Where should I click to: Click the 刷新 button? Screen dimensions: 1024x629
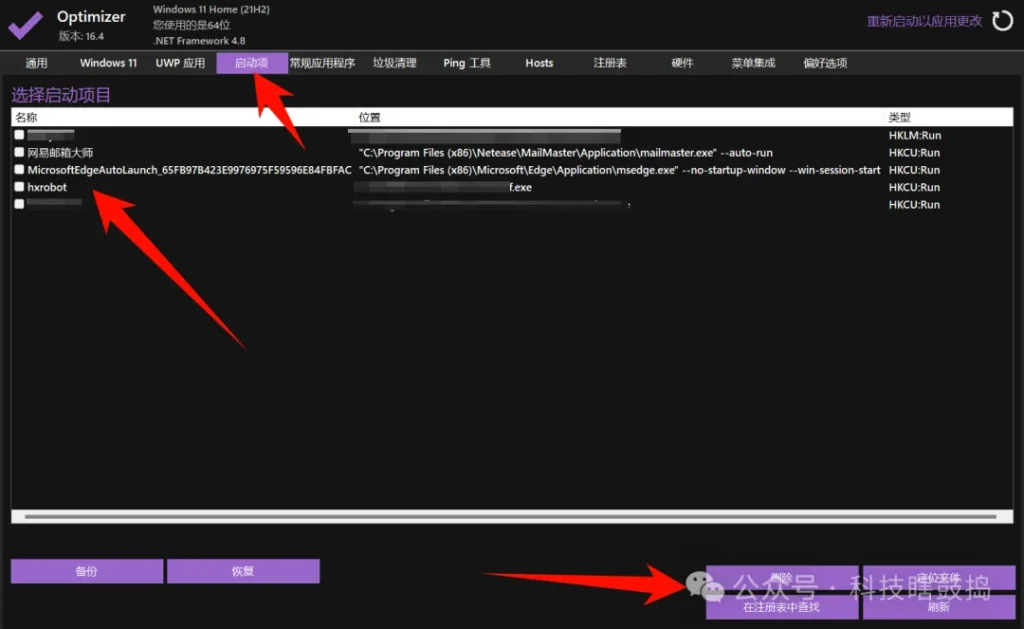pyautogui.click(x=938, y=607)
